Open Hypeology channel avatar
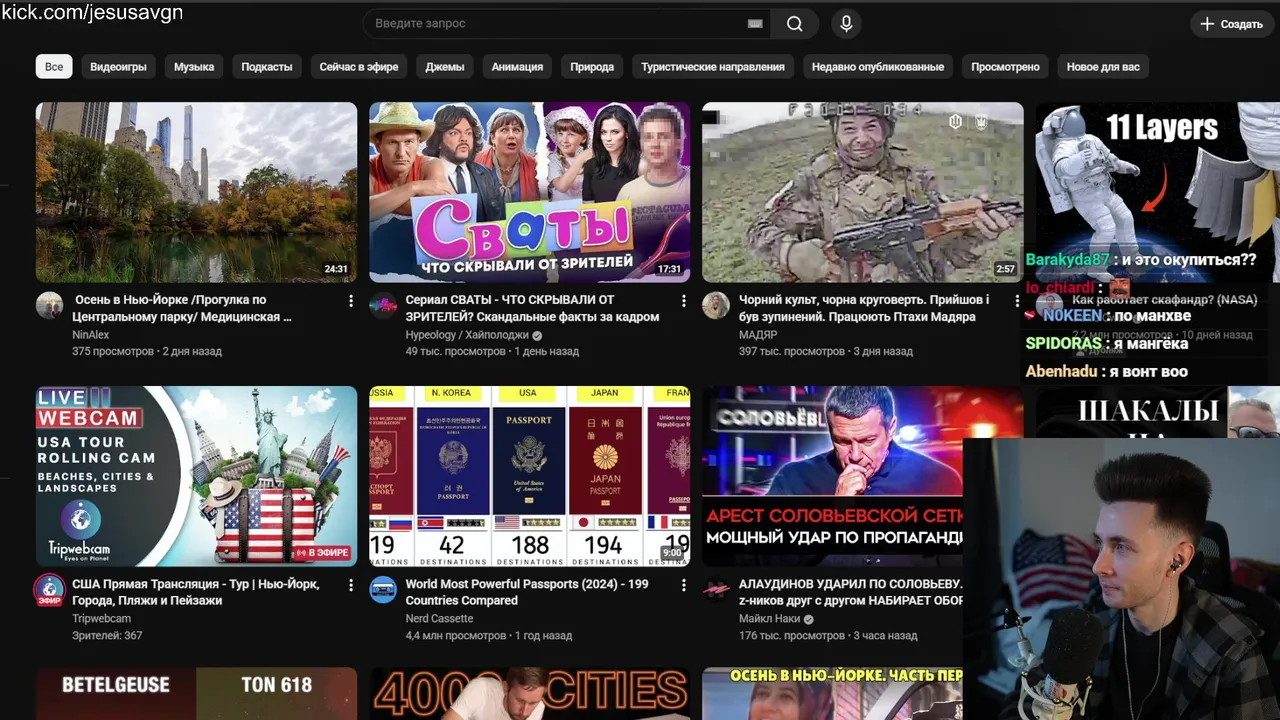Screen dimensions: 1280x720 pos(383,306)
